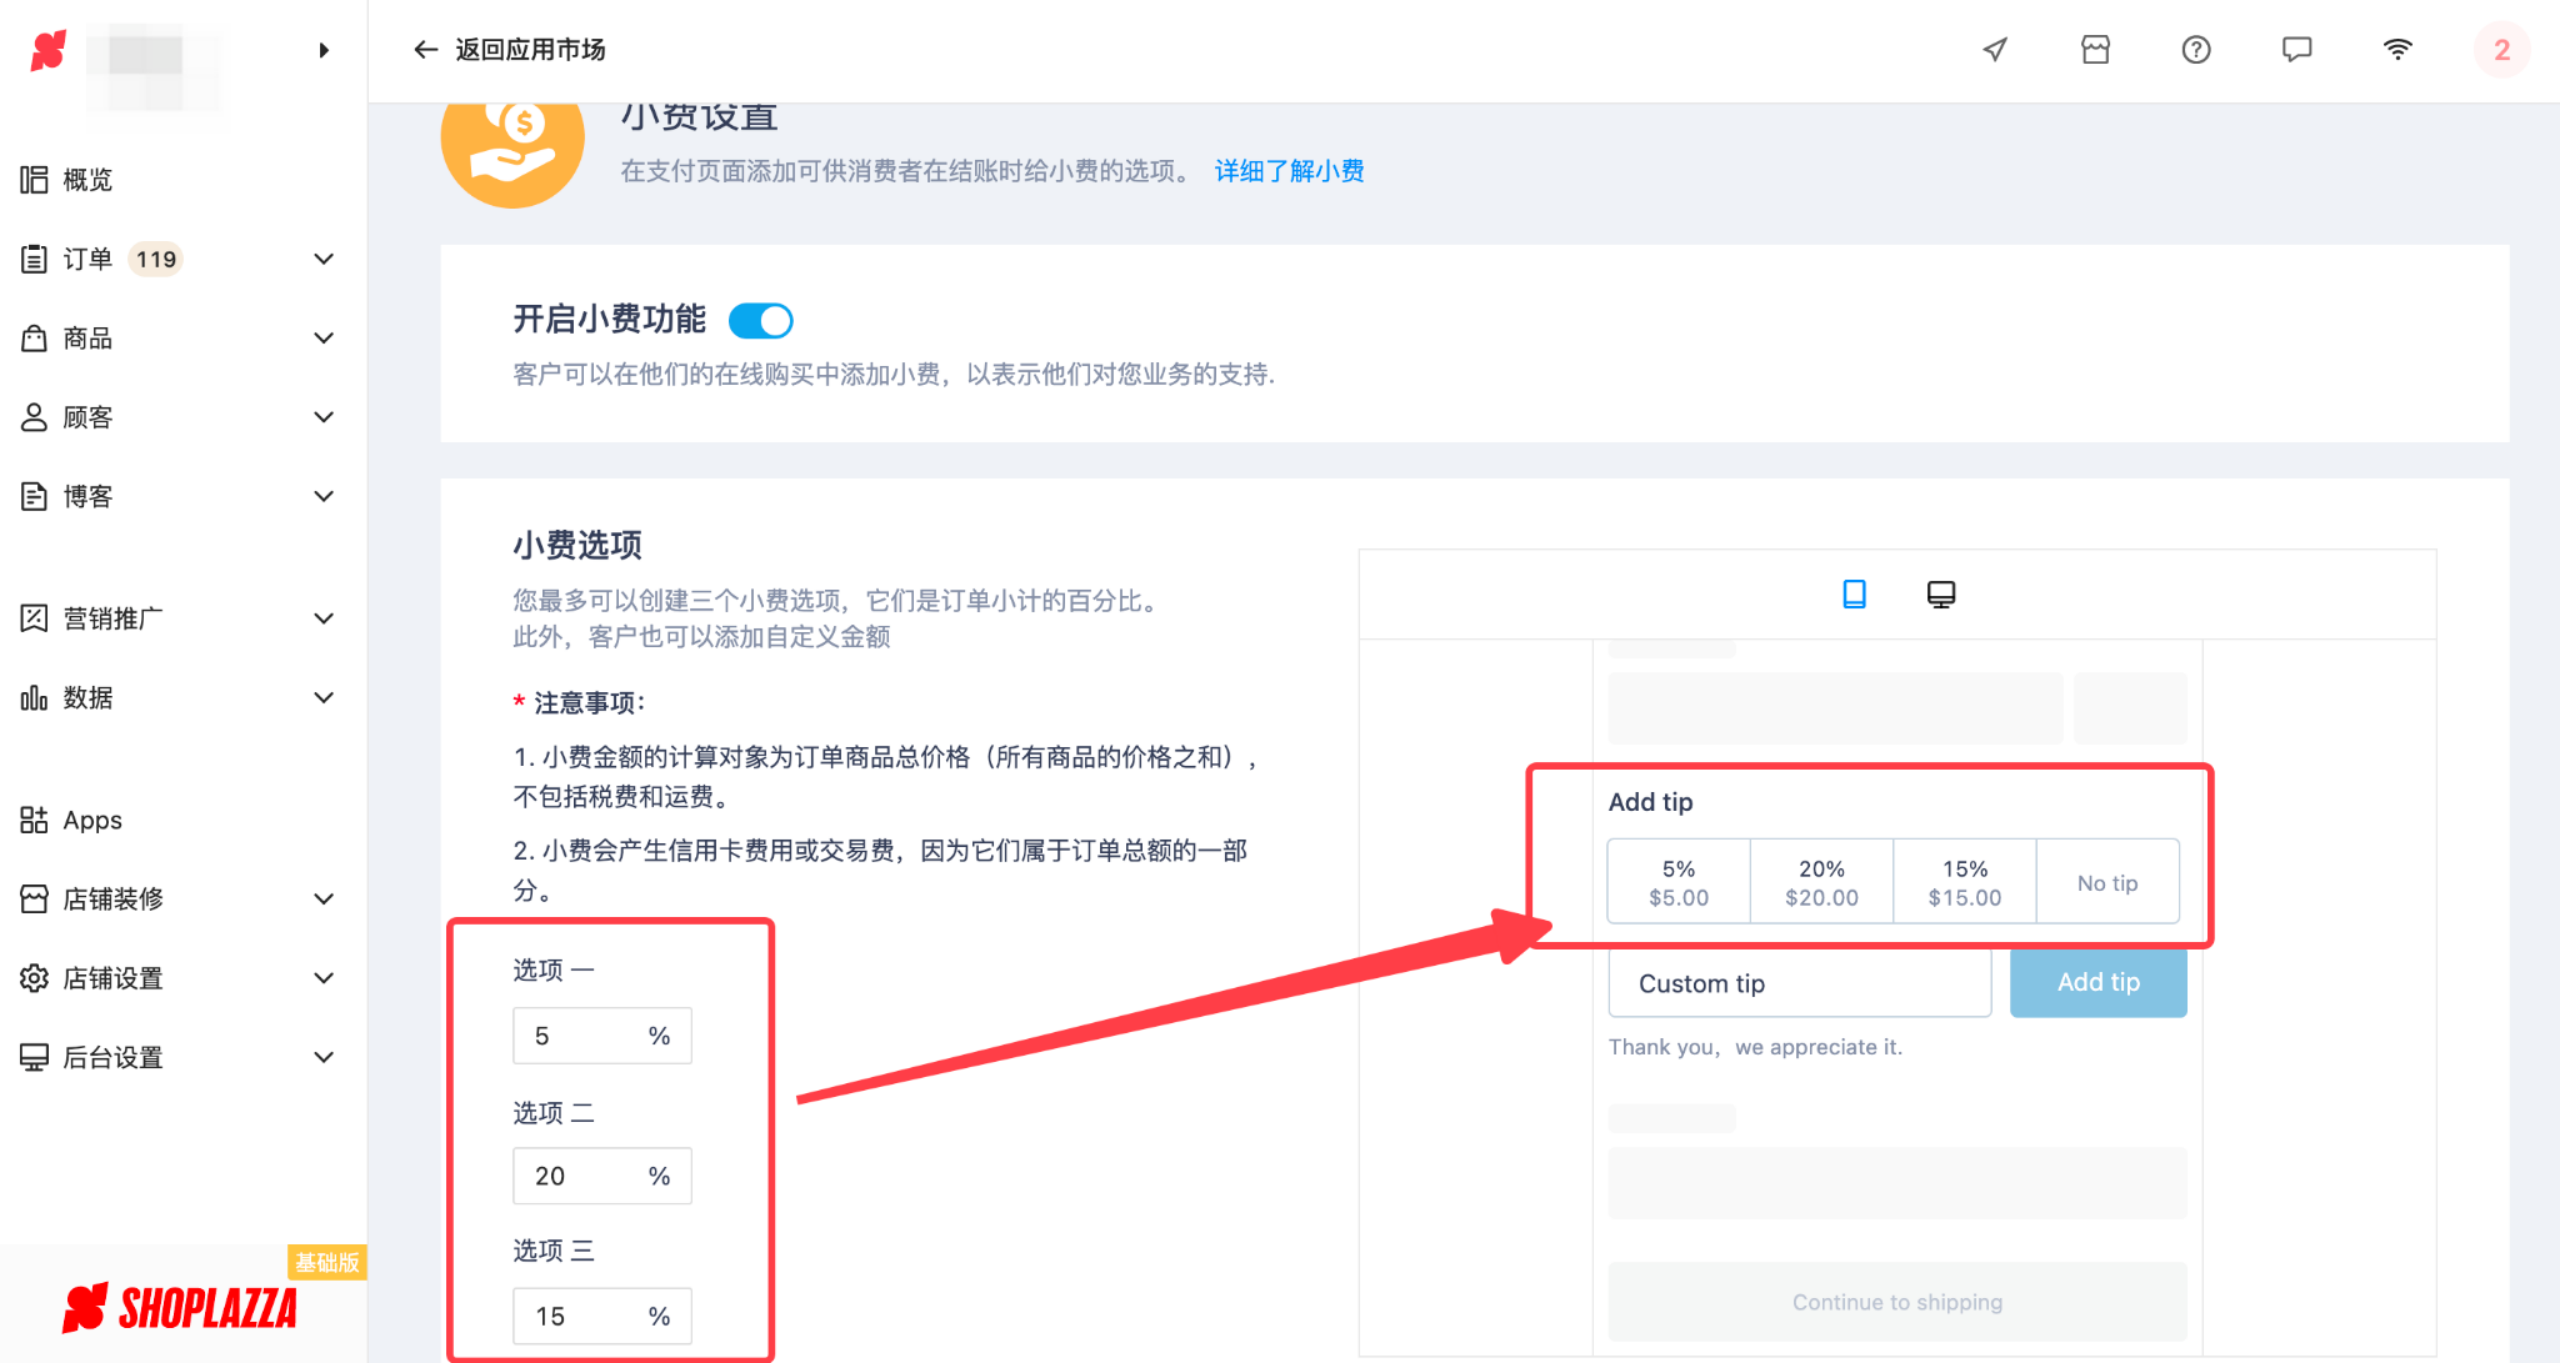Click the Apps grid icon

(x=34, y=820)
